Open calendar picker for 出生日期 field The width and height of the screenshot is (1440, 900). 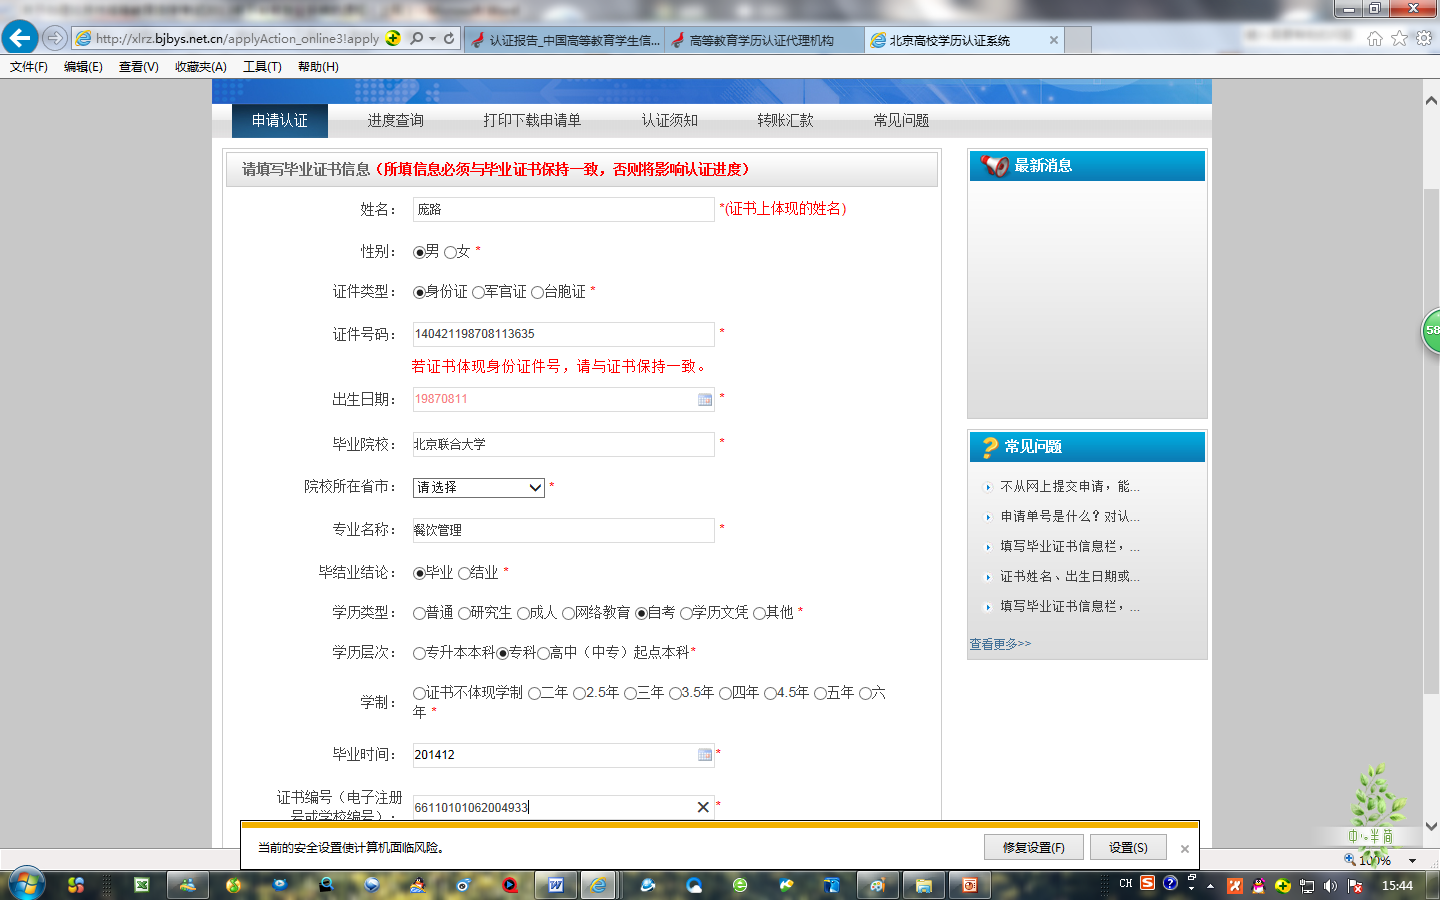click(705, 399)
